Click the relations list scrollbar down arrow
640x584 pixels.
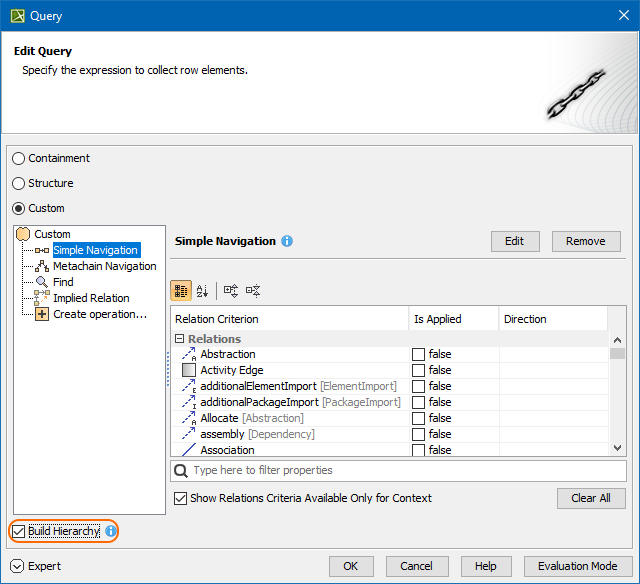pyautogui.click(x=618, y=449)
